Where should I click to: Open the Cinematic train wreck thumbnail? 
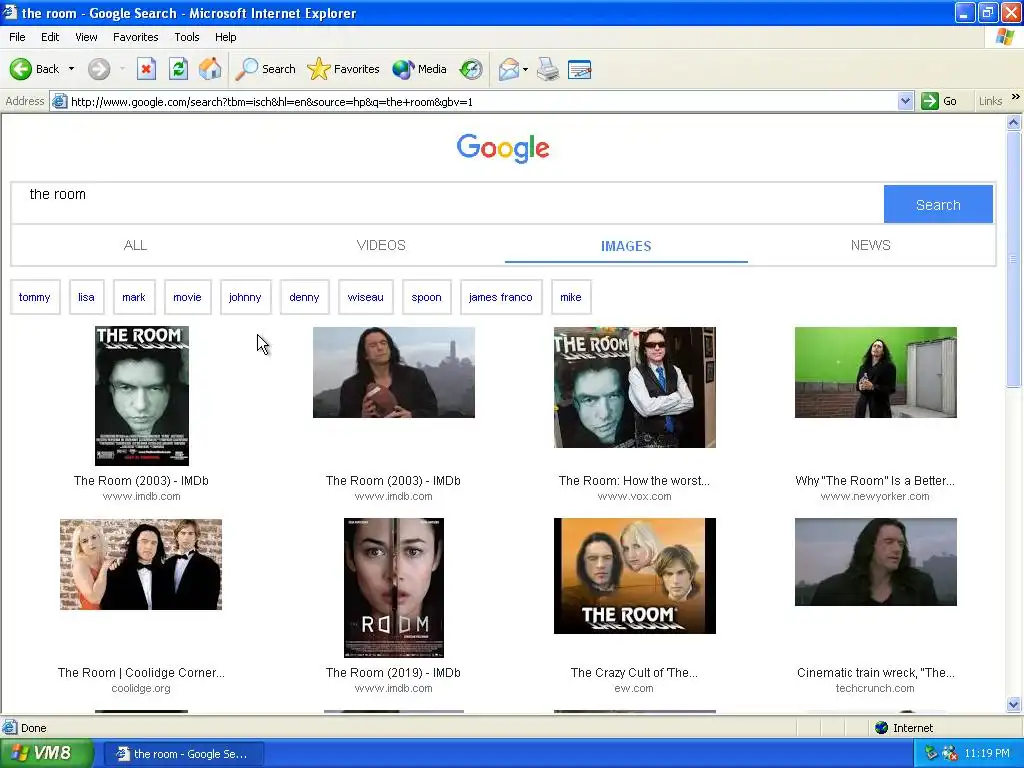[876, 562]
